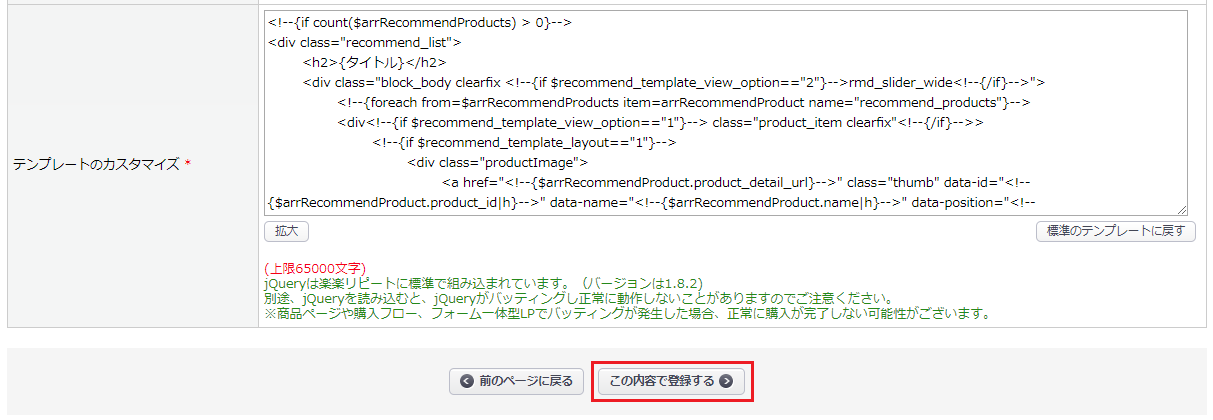Click the left-arrow icon on 前のページに戻る
The height and width of the screenshot is (420, 1213).
(467, 381)
